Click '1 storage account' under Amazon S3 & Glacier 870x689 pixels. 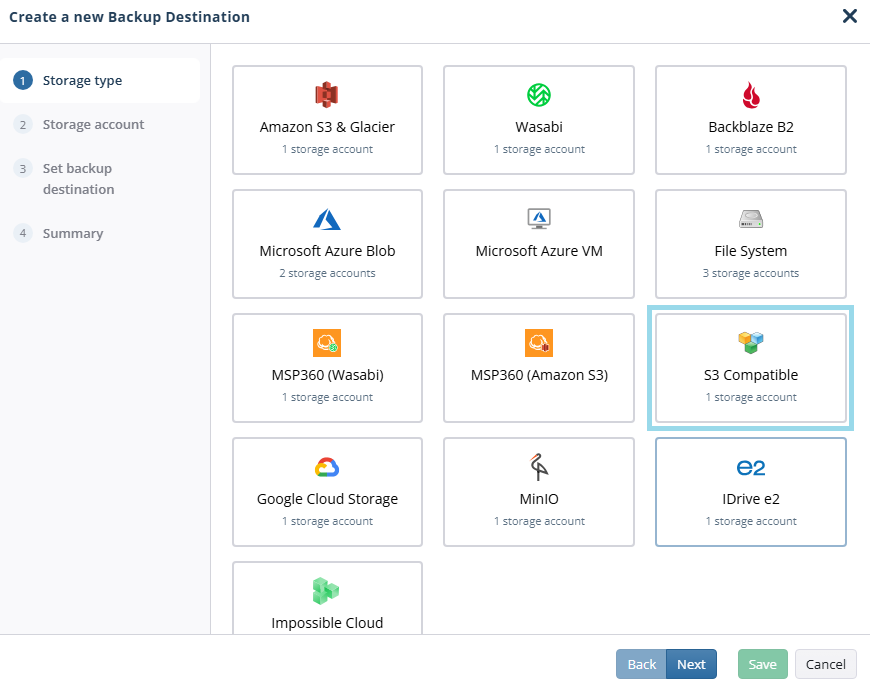(x=327, y=149)
